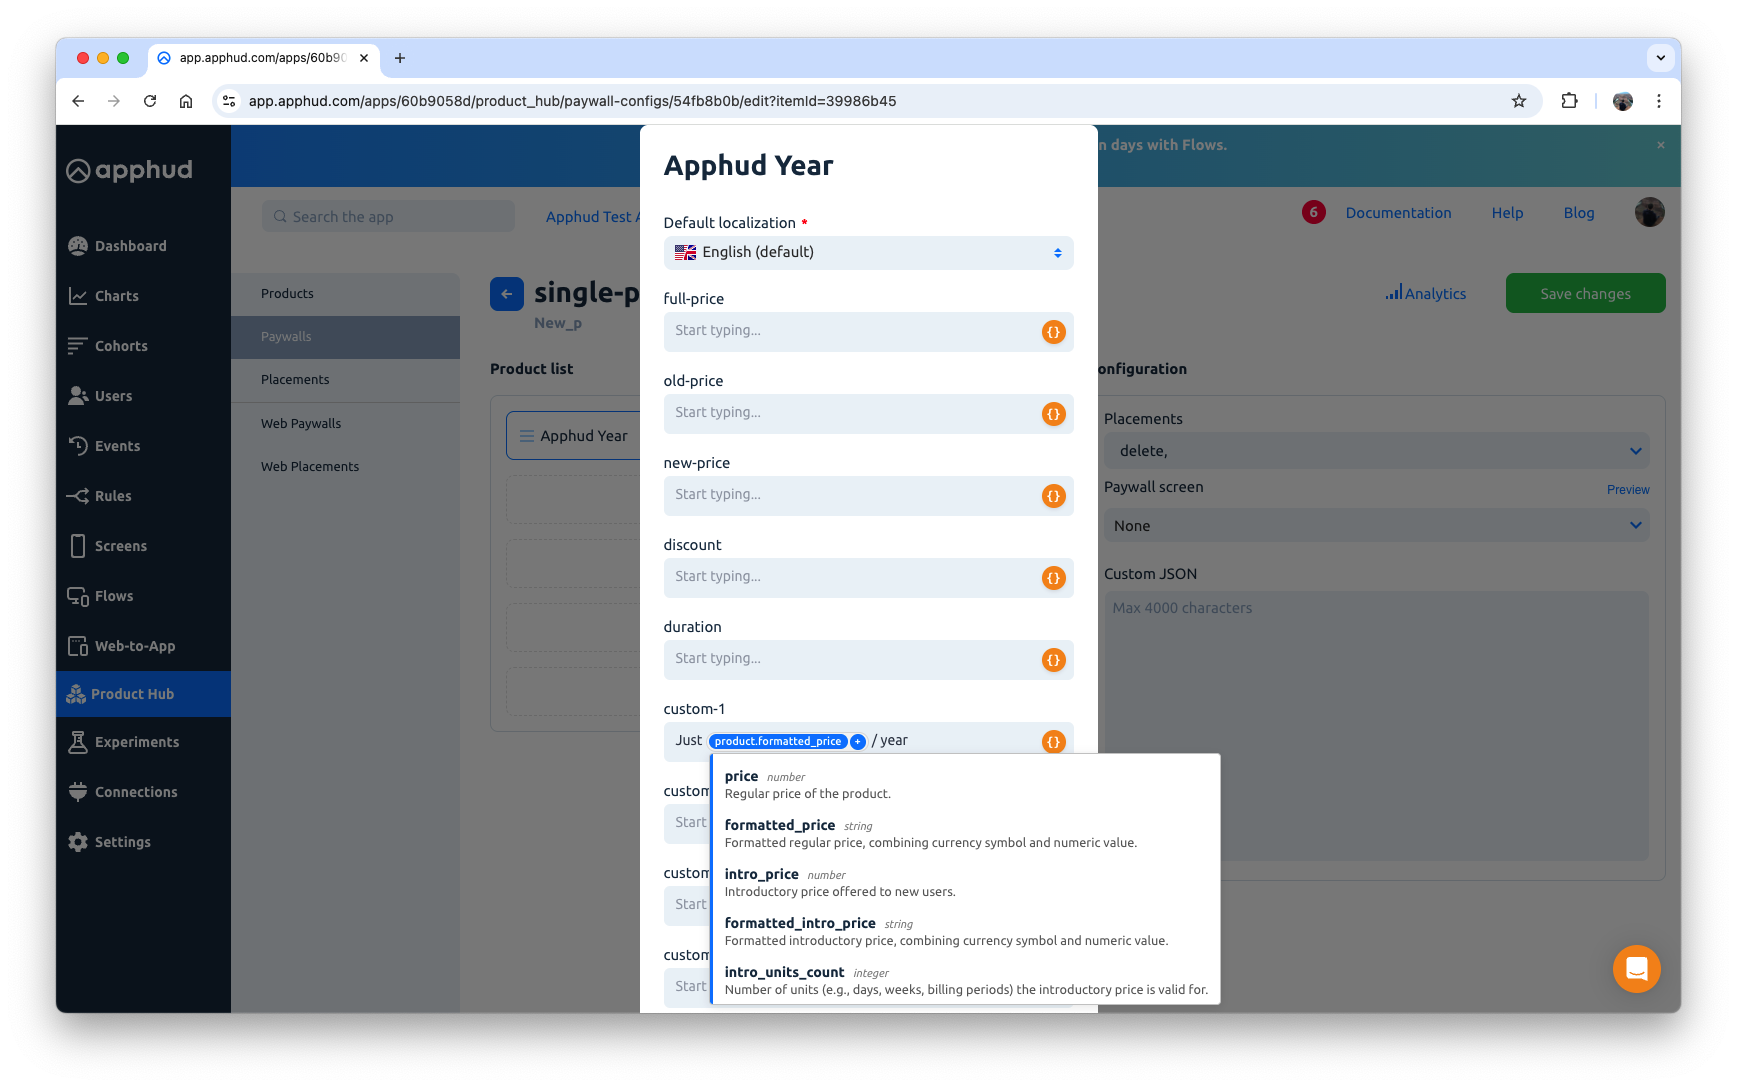
Task: Open browser extensions puzzle icon
Action: tap(1568, 101)
